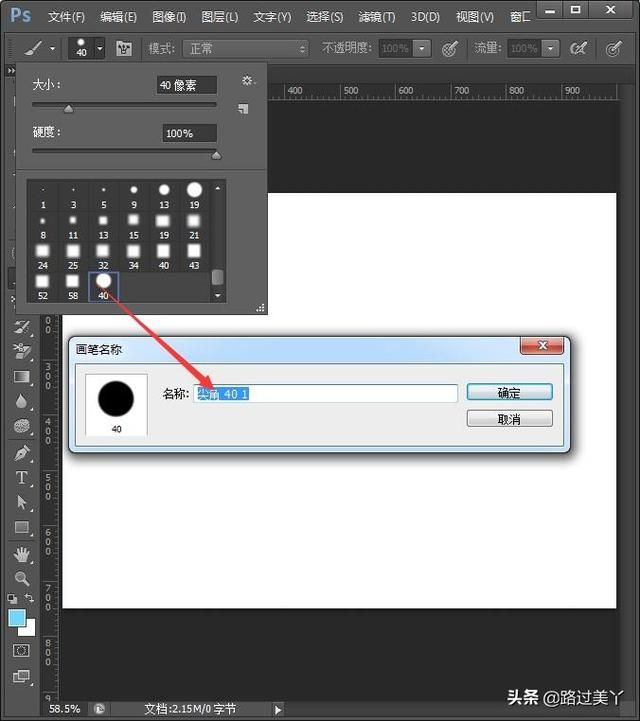This screenshot has height=721, width=640.
Task: Expand the 流量 slider arrow
Action: 550,48
